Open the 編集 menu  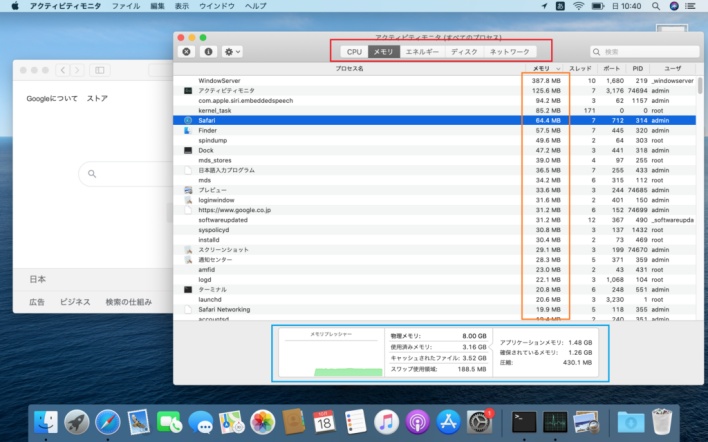pyautogui.click(x=157, y=6)
